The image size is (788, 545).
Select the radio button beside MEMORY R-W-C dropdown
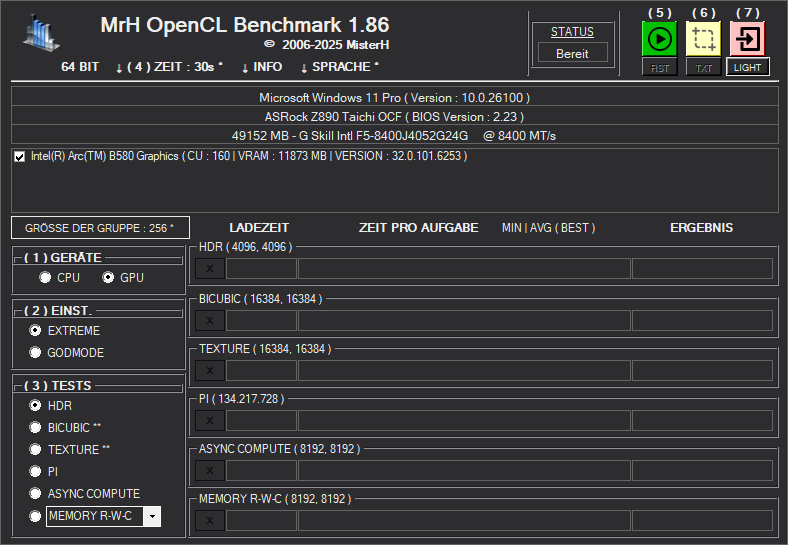[35, 516]
